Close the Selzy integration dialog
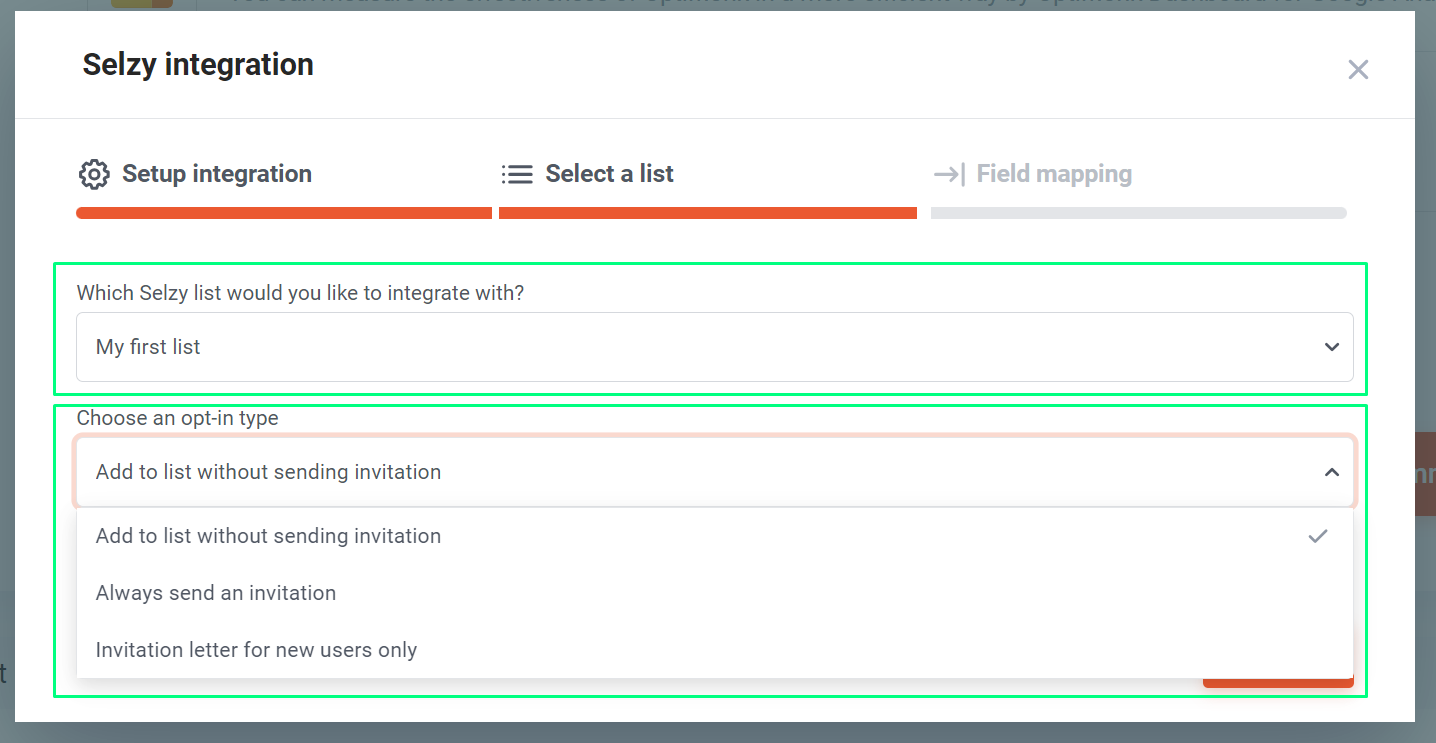The height and width of the screenshot is (743, 1436). 1358,70
